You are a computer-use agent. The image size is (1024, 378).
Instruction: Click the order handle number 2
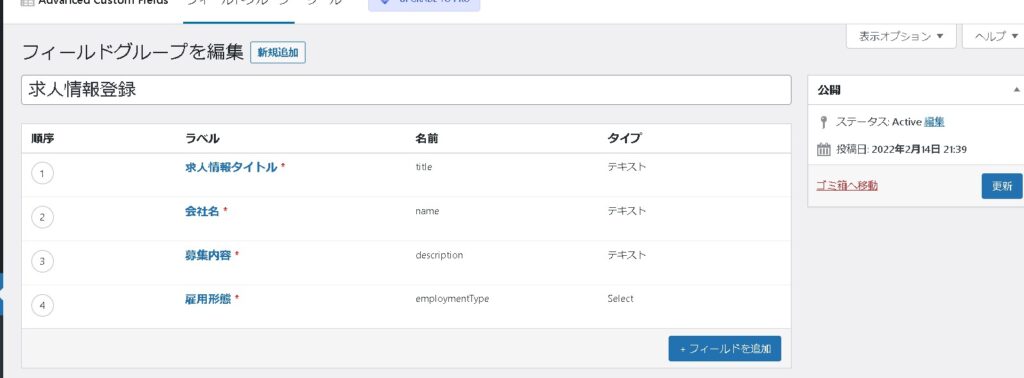click(x=42, y=217)
